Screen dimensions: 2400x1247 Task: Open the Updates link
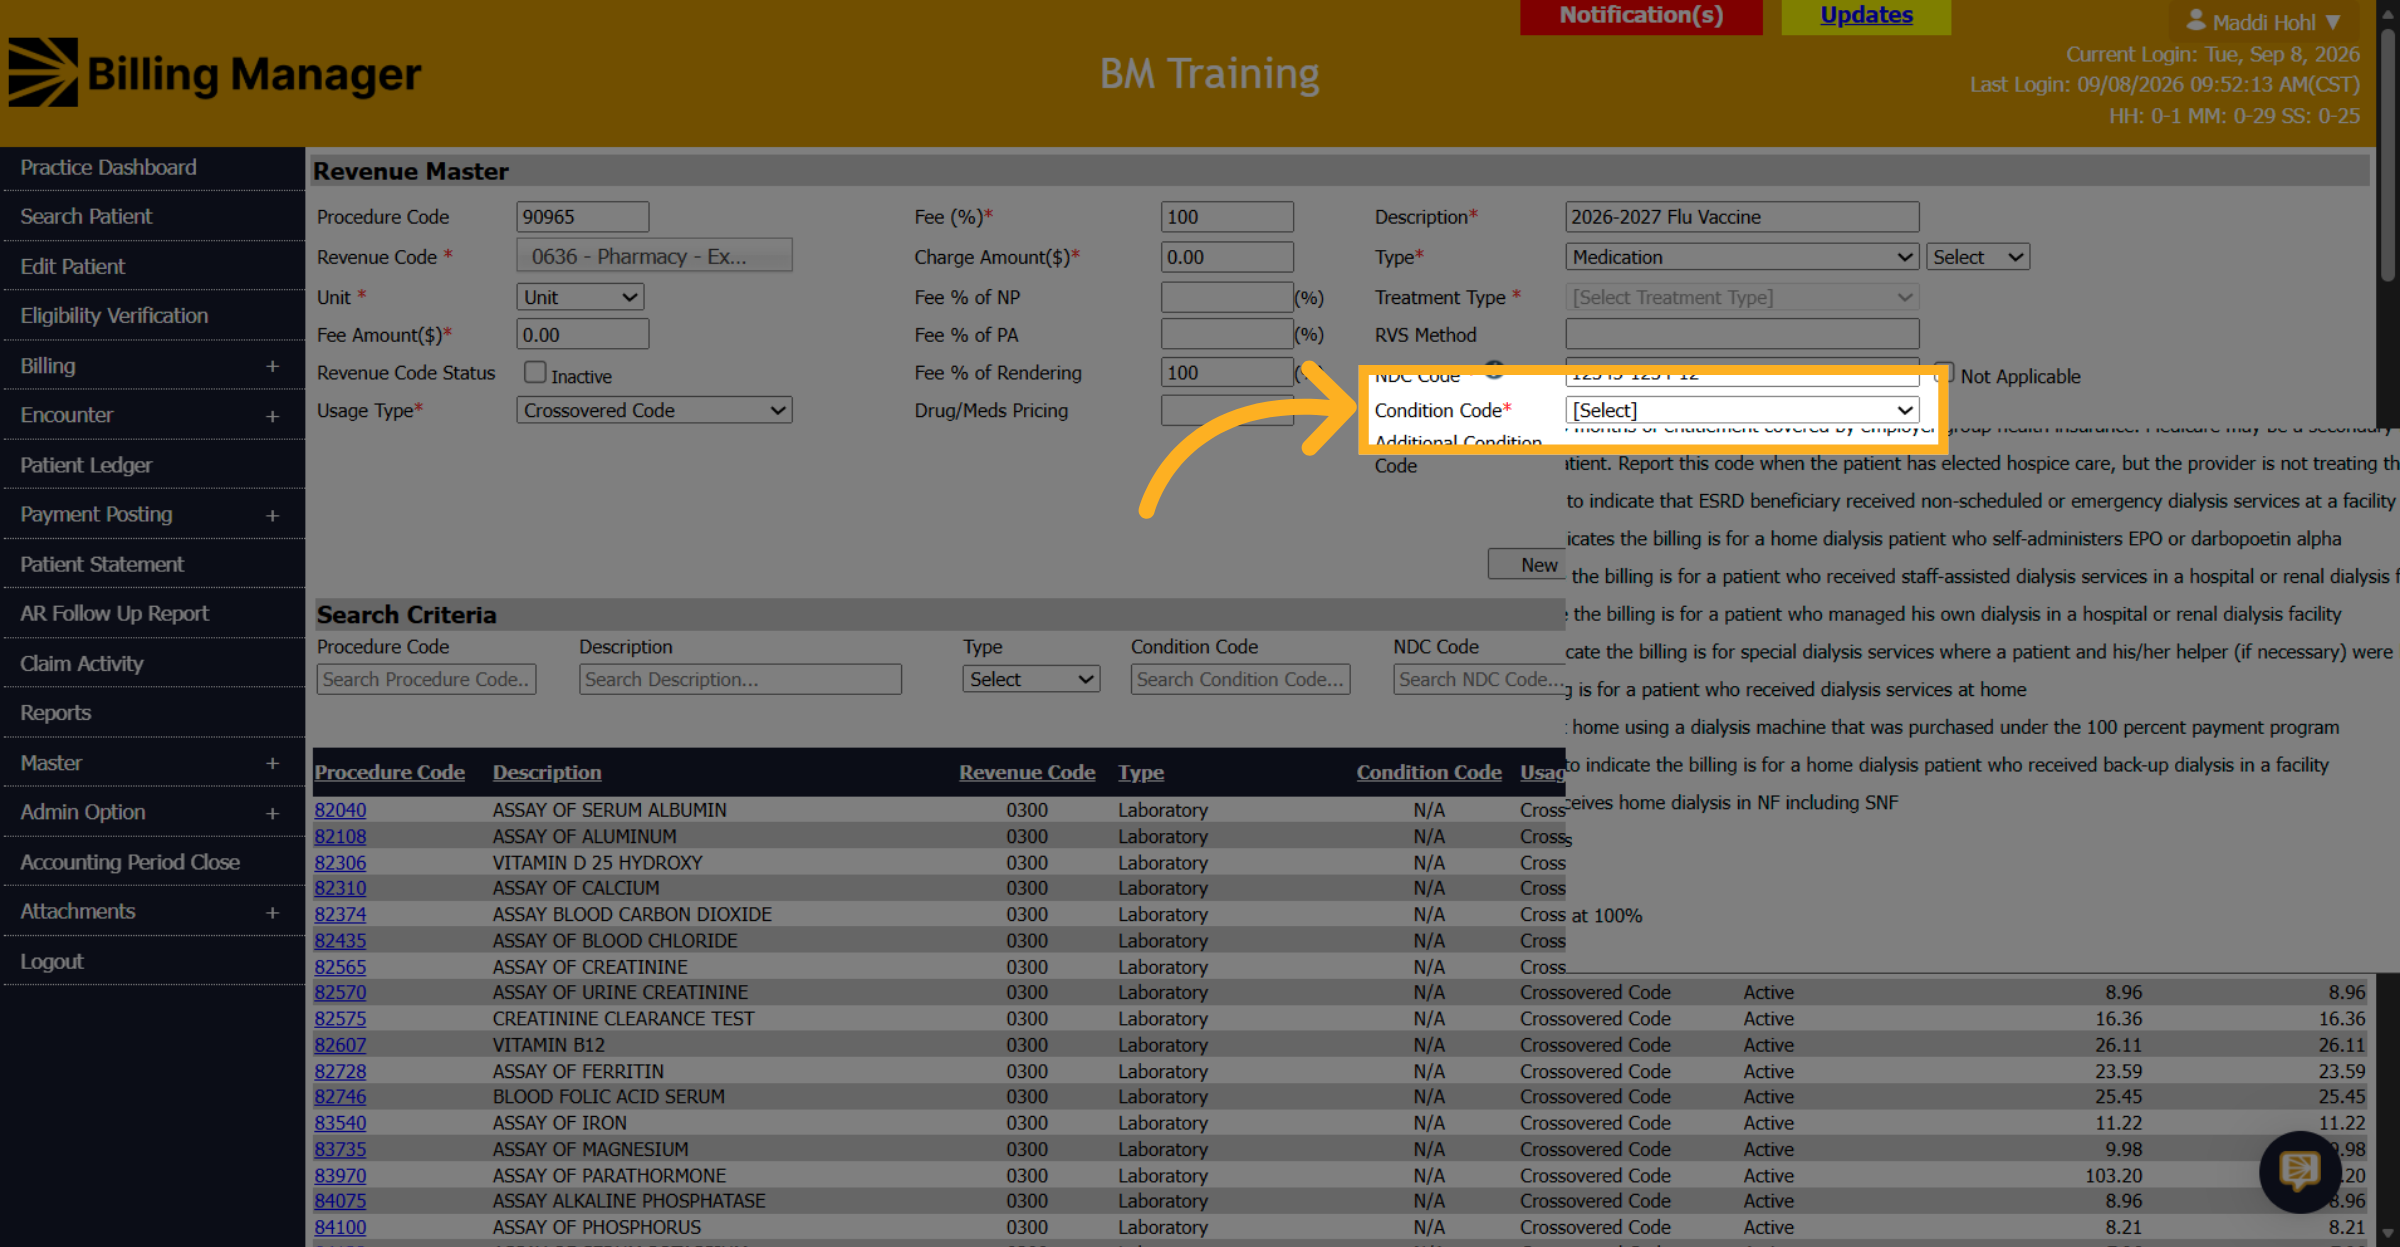pyautogui.click(x=1866, y=15)
